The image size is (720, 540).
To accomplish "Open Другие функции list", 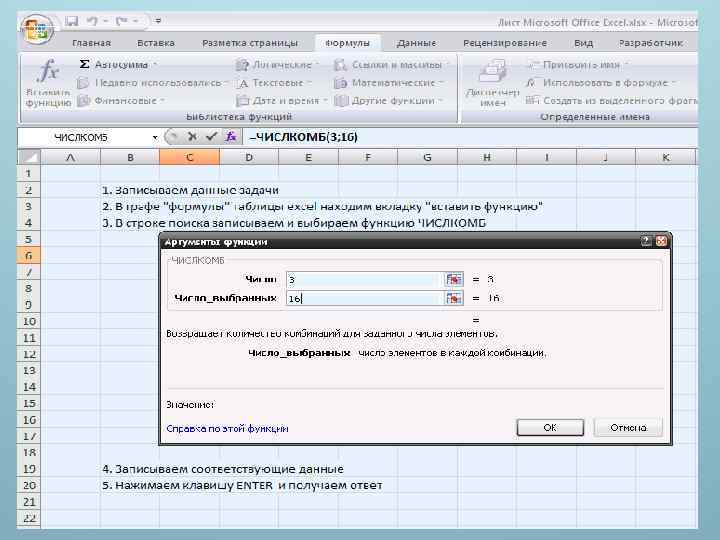I will point(388,101).
